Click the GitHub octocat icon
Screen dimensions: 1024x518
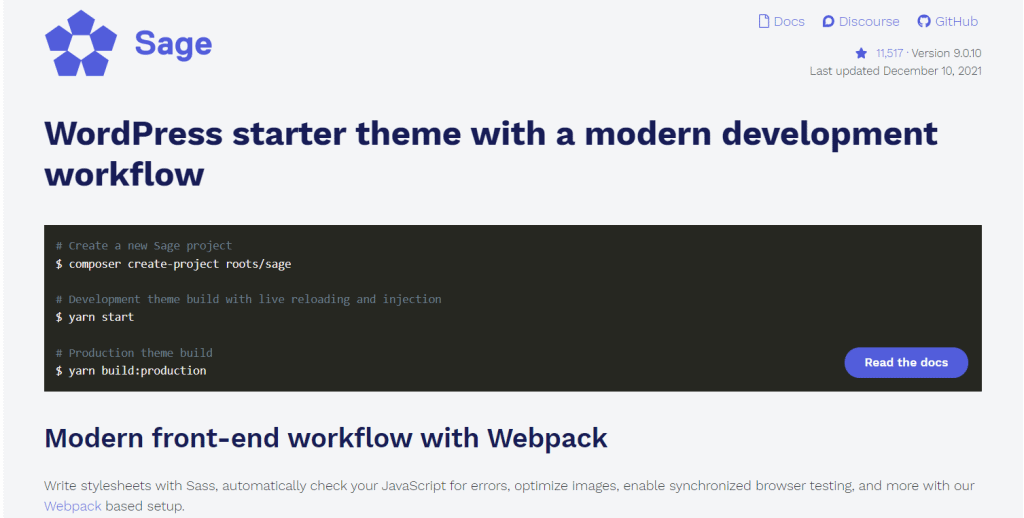pos(923,22)
